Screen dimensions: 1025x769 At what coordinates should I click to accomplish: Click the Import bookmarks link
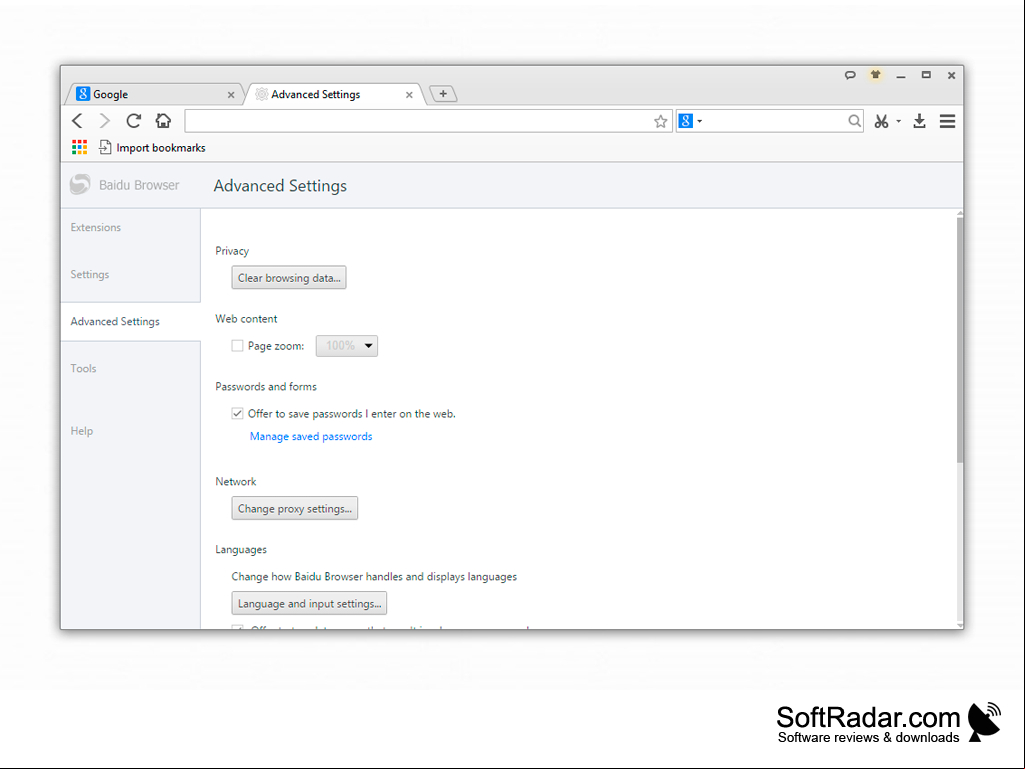[161, 148]
